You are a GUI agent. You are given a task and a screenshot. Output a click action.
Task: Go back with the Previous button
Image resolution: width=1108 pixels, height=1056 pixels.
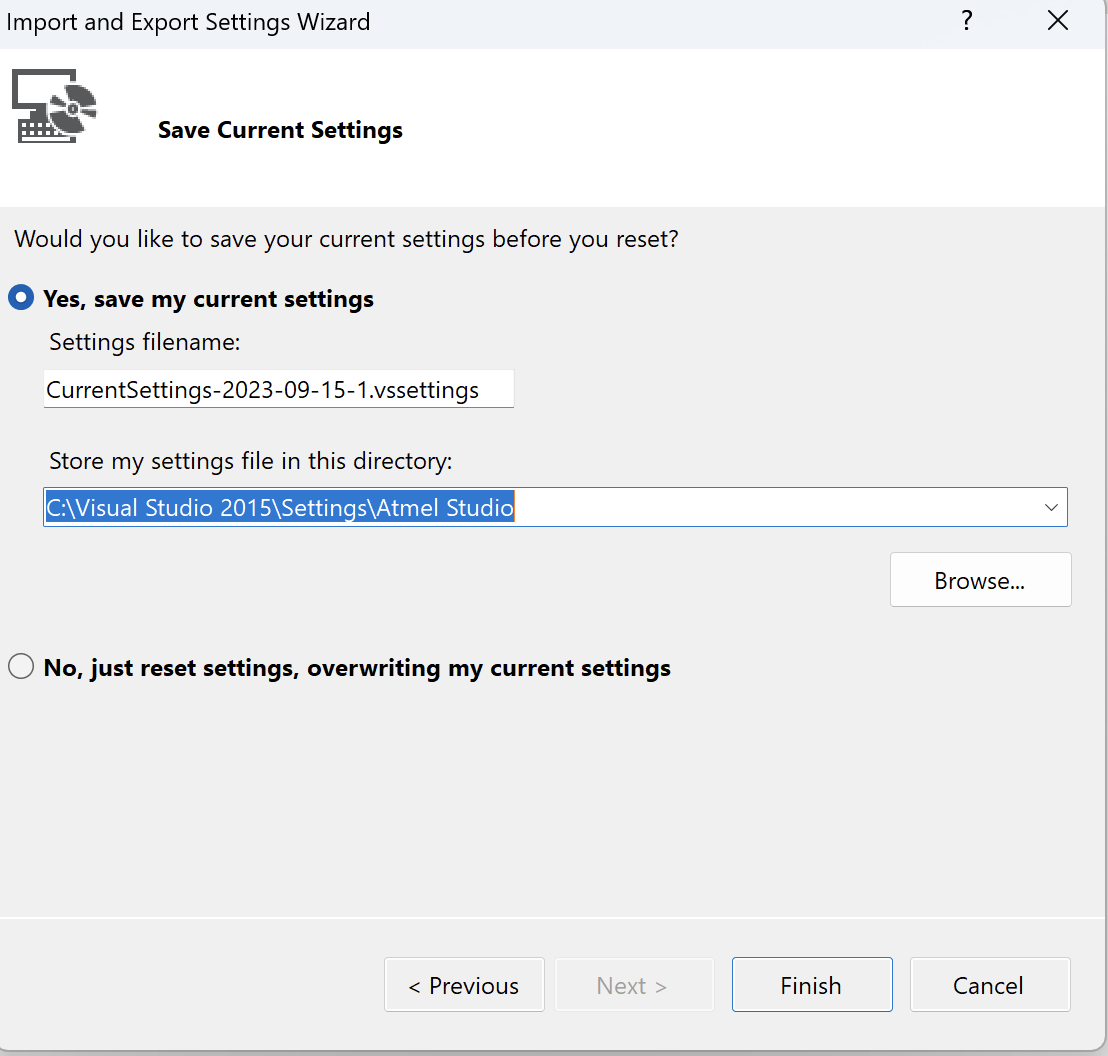tap(464, 985)
